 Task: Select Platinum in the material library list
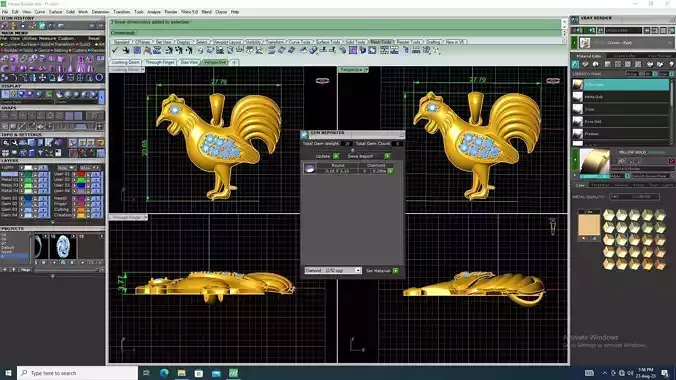pos(620,134)
